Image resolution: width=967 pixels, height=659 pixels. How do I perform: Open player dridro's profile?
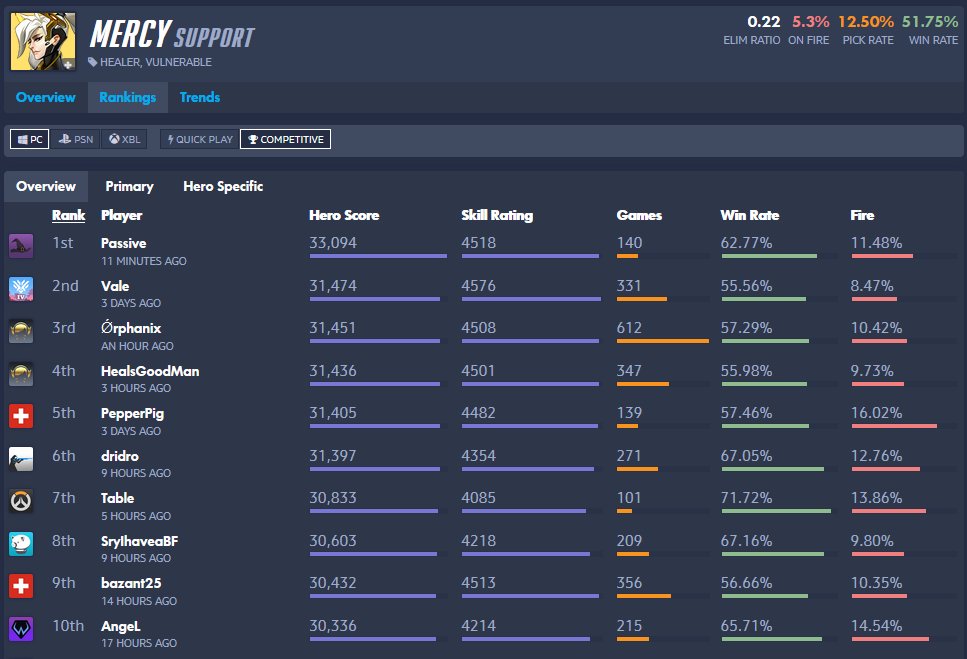point(120,456)
